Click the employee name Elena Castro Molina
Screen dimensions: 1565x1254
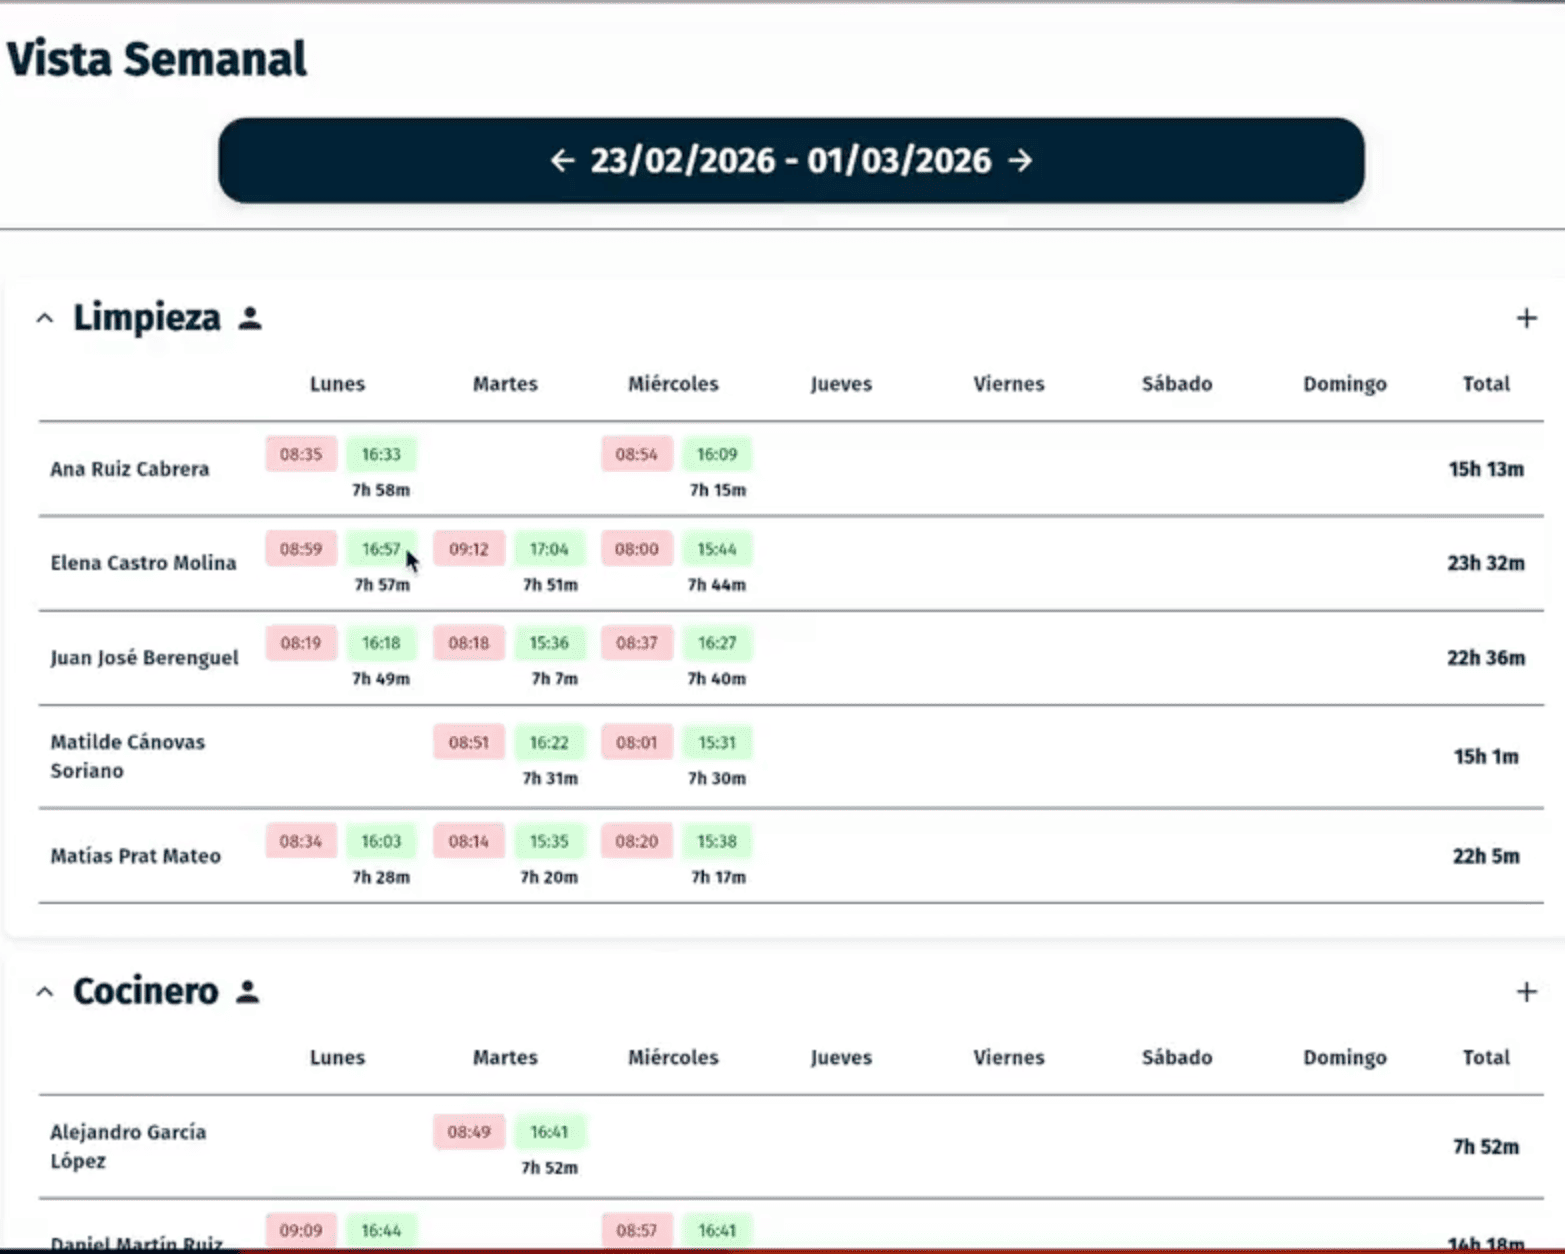143,563
